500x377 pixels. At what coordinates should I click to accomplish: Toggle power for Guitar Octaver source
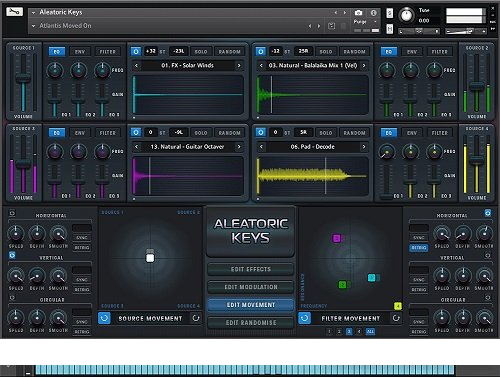pos(136,132)
